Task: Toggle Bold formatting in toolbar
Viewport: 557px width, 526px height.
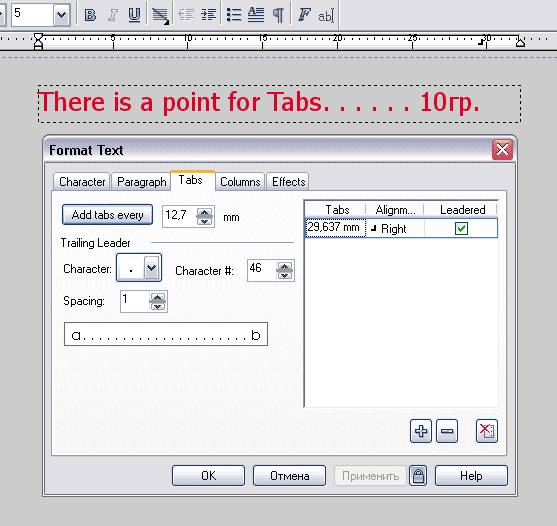Action: pyautogui.click(x=90, y=15)
